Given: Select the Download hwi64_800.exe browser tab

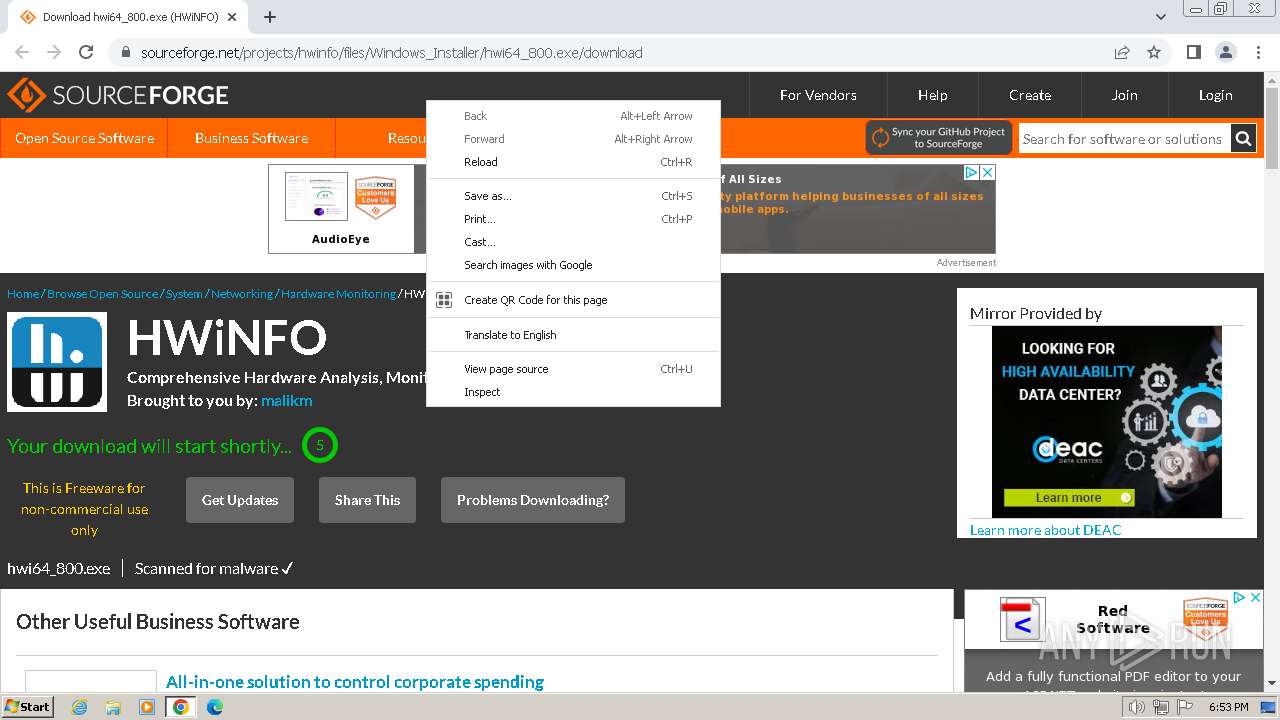Looking at the screenshot, I should click(x=130, y=17).
